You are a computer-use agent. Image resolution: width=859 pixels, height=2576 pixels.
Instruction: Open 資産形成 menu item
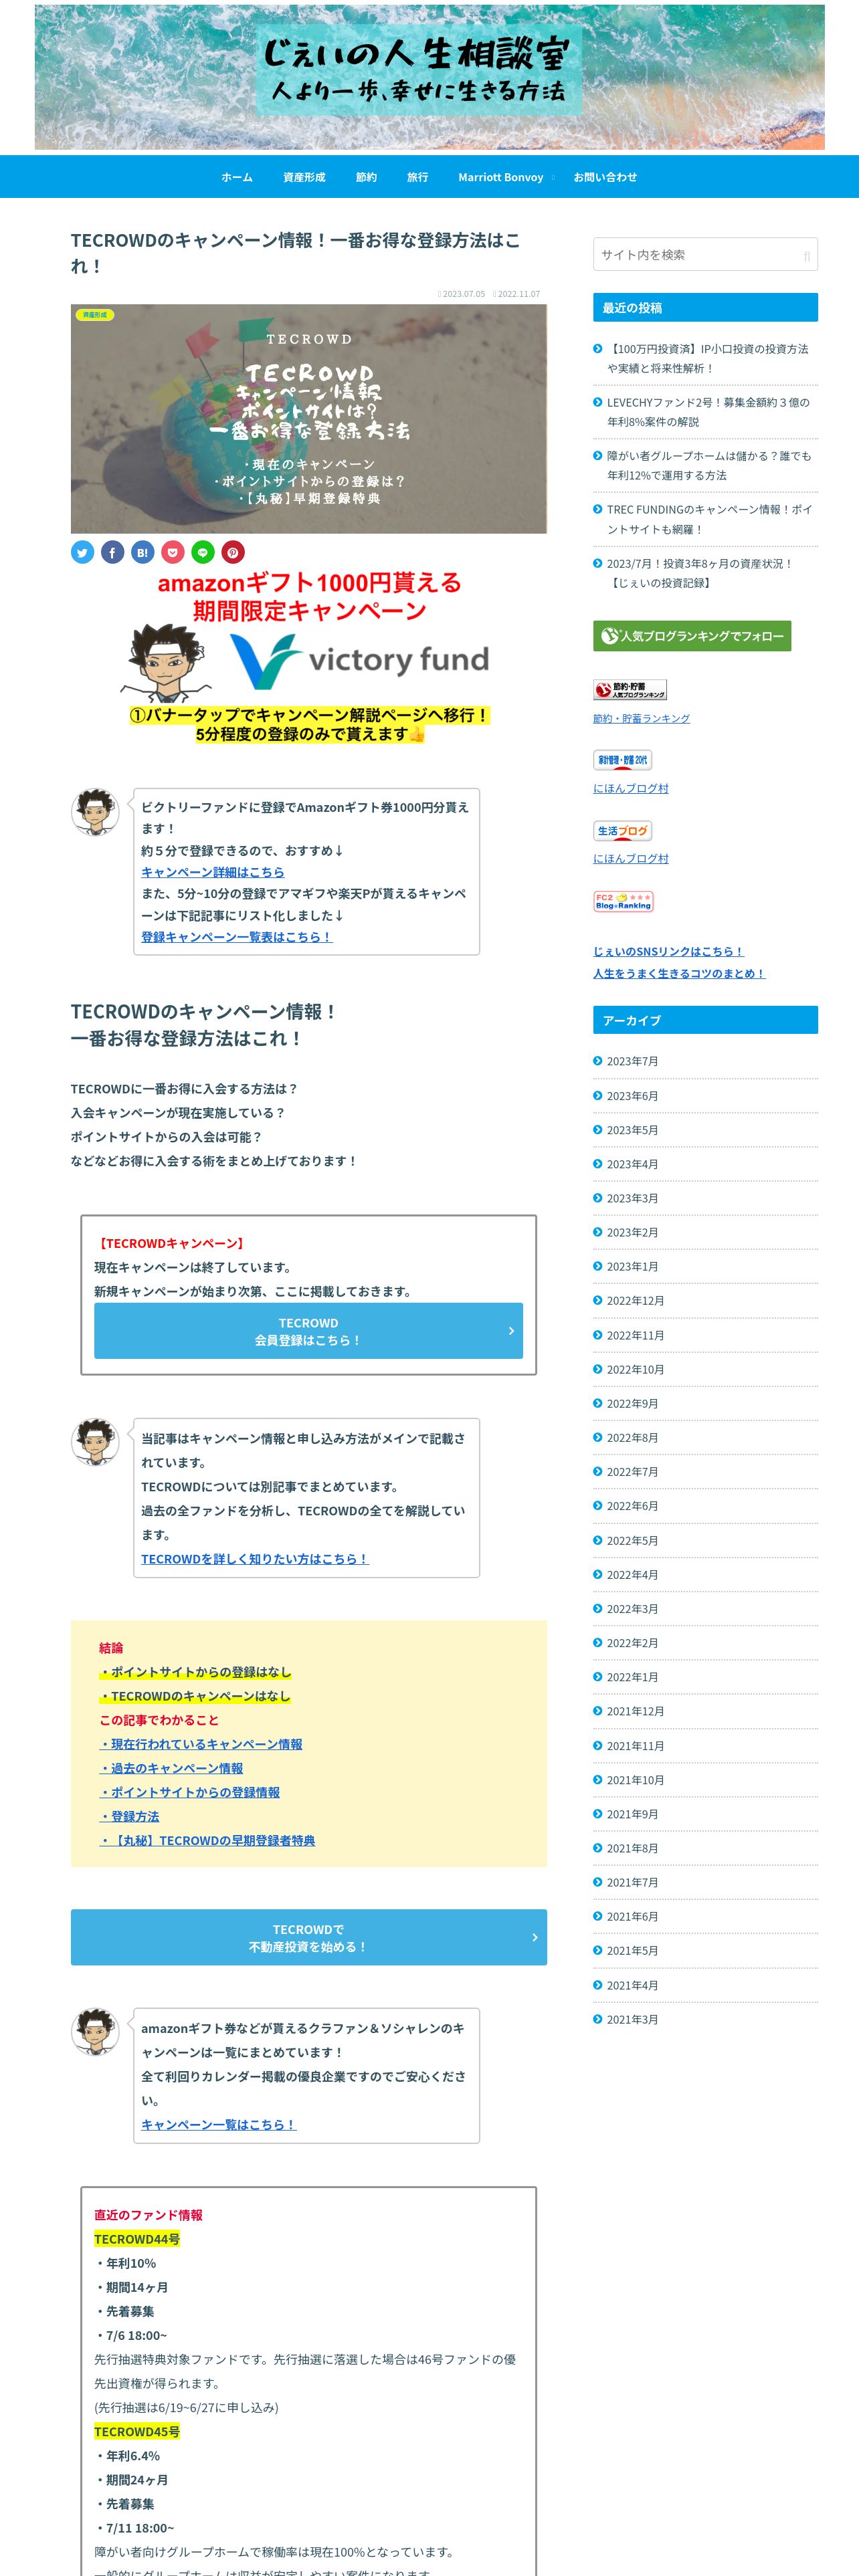pos(304,177)
